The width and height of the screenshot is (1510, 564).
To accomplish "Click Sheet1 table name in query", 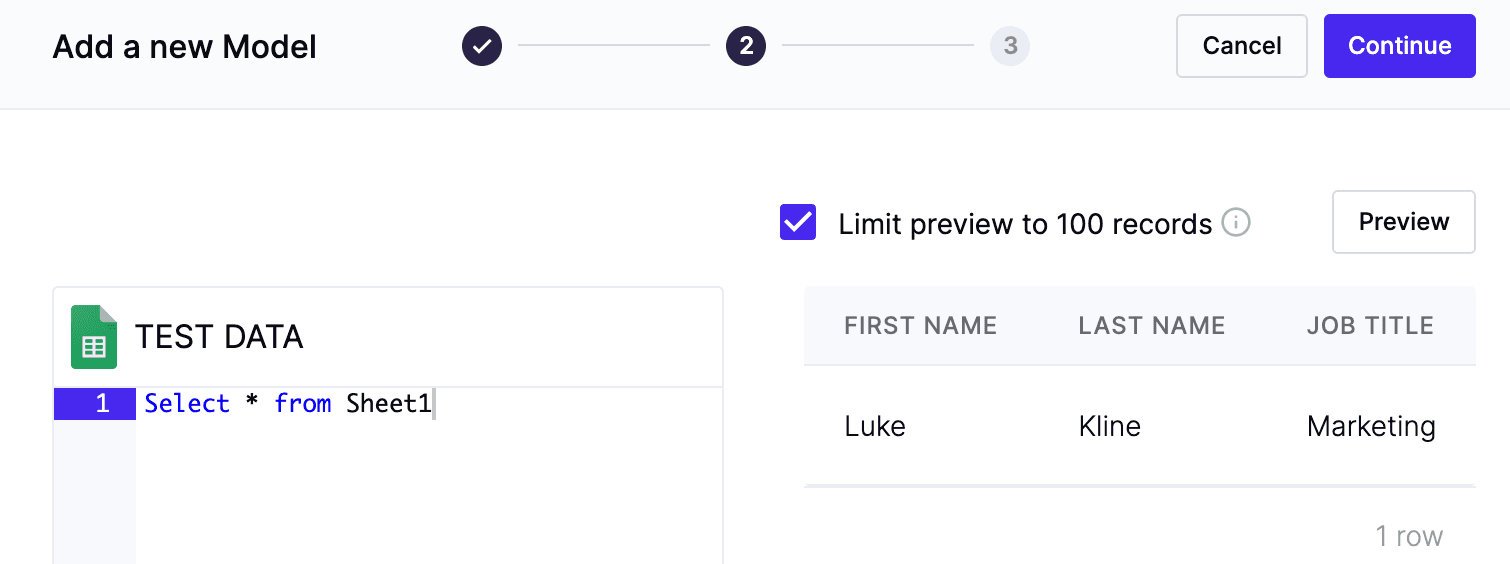I will (x=388, y=404).
